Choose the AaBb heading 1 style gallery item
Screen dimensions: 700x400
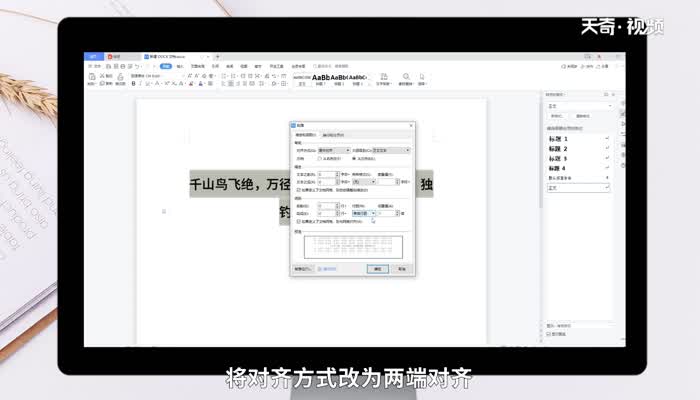pyautogui.click(x=321, y=79)
